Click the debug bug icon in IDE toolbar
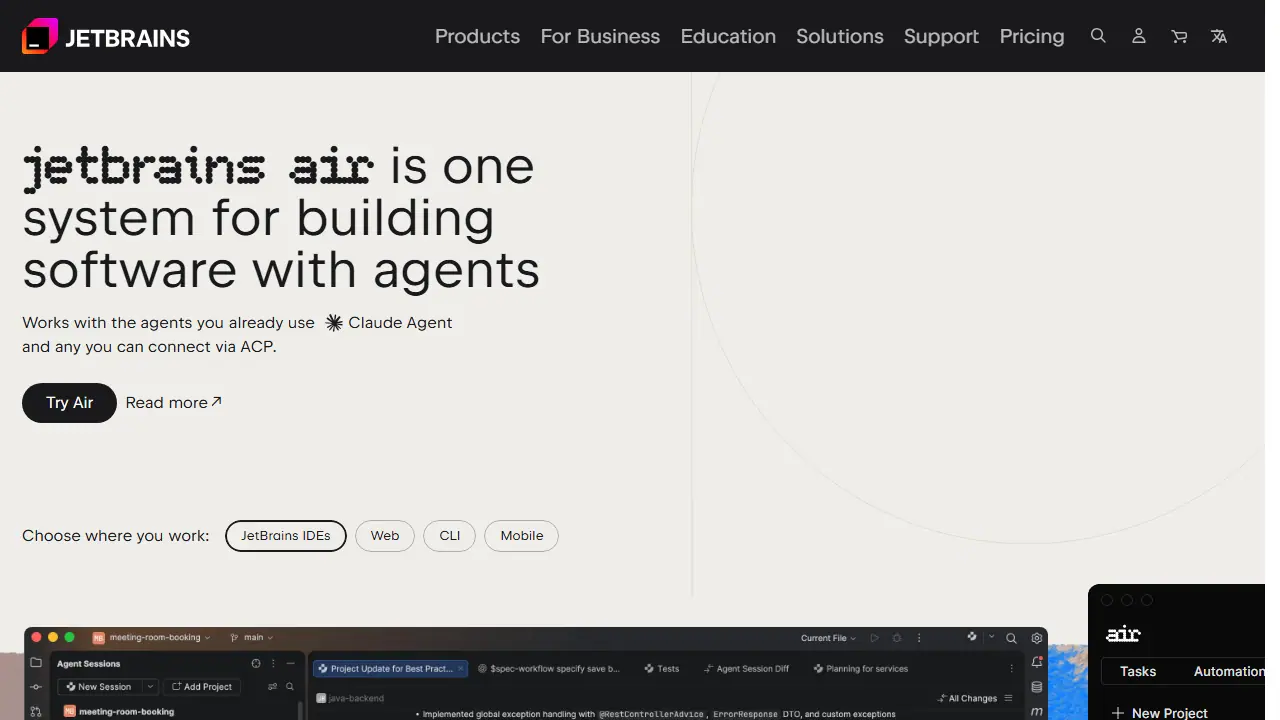The width and height of the screenshot is (1280, 720). click(897, 638)
